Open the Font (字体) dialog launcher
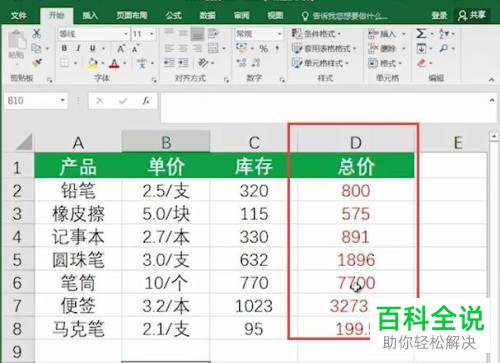 pos(154,80)
